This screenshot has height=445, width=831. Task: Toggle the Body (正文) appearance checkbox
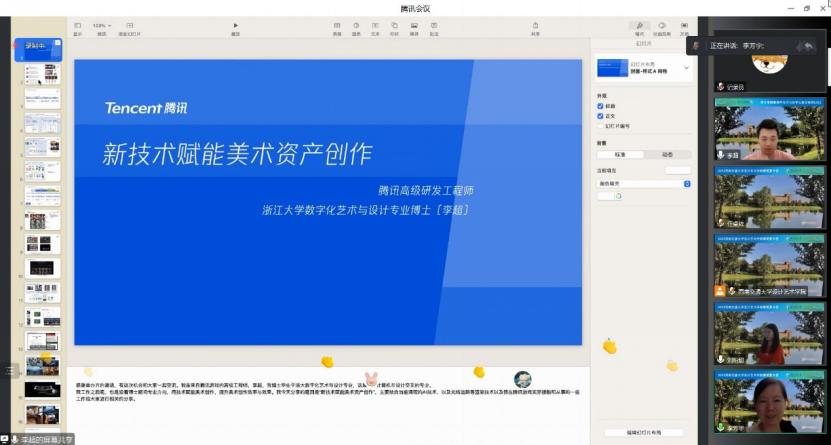[600, 116]
